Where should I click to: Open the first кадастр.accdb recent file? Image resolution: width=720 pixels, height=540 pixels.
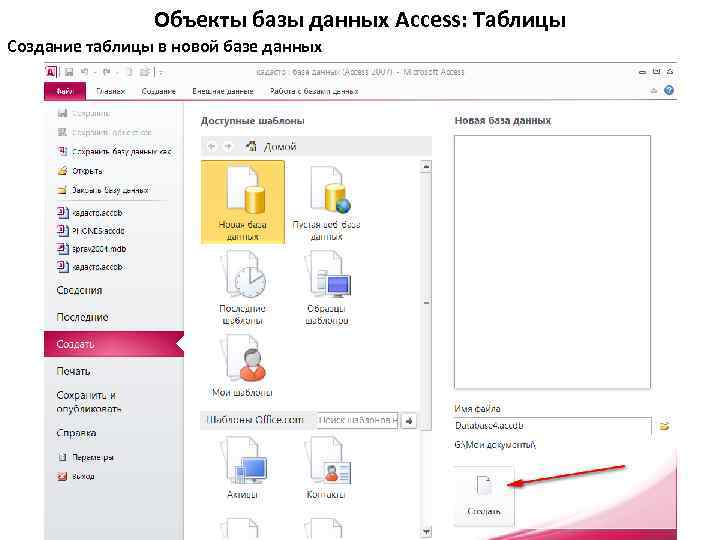pos(90,213)
